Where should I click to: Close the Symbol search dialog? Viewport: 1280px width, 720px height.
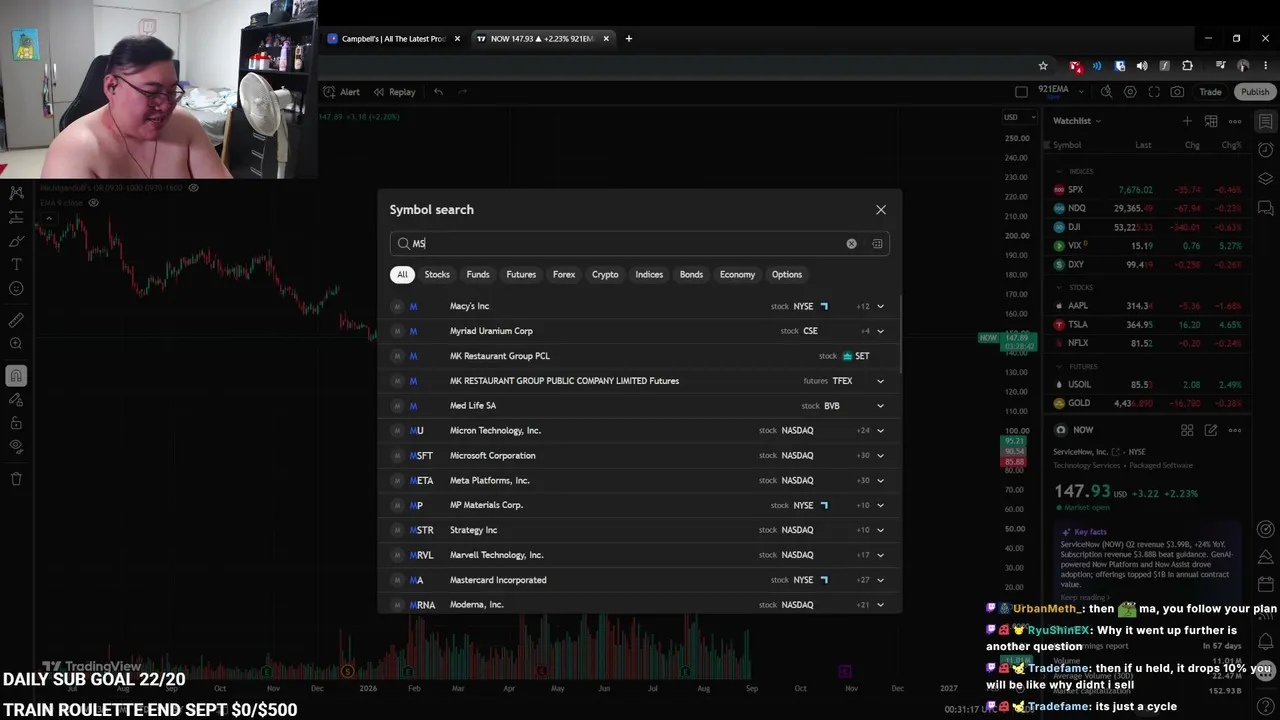(x=881, y=210)
